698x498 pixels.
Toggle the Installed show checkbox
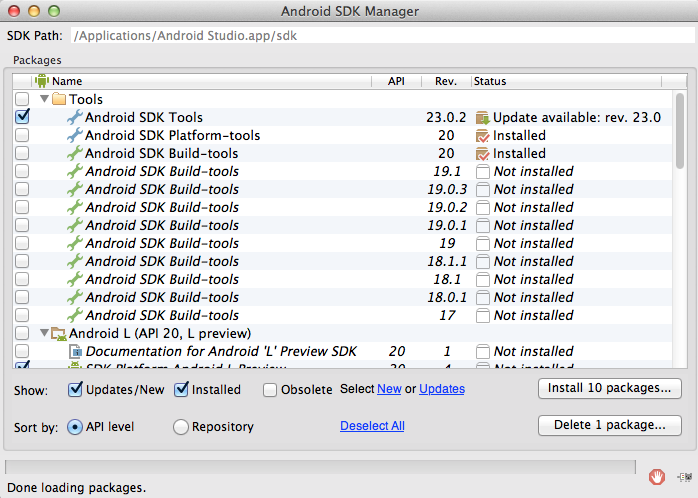[x=181, y=389]
